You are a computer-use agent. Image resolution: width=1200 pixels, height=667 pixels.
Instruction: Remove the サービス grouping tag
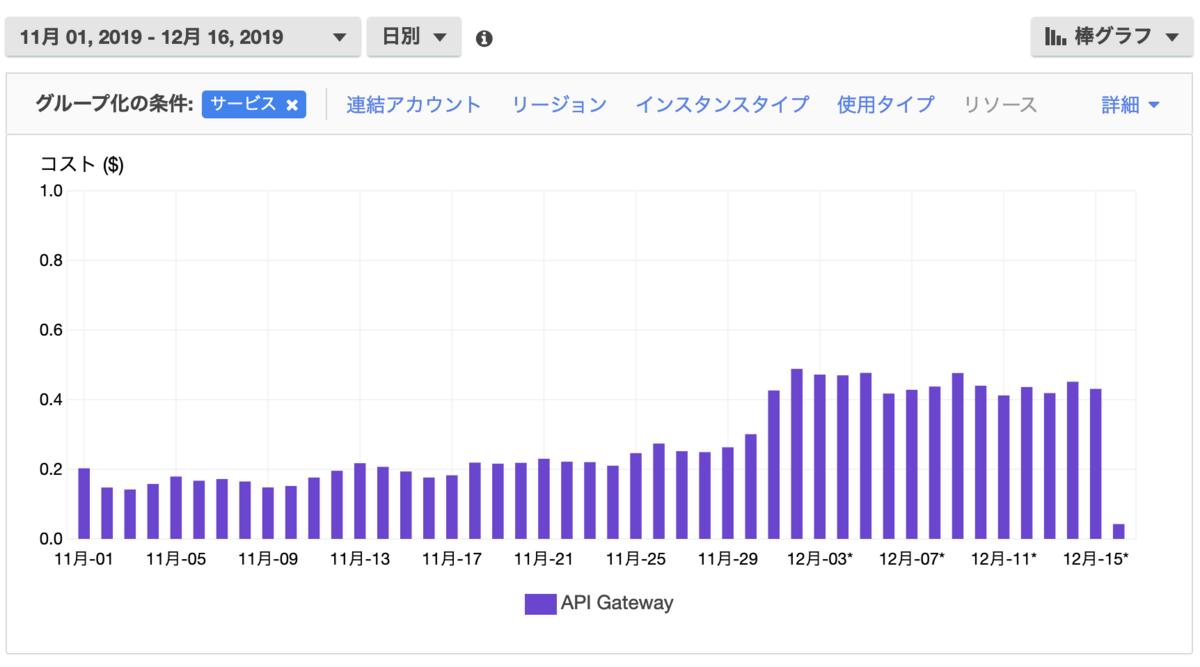292,105
